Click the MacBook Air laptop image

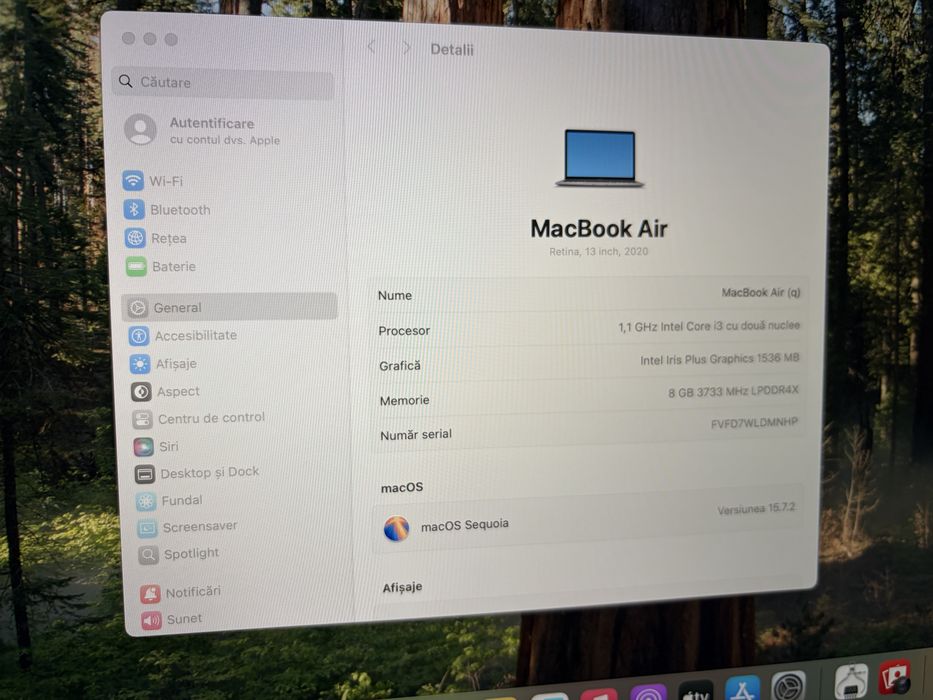[x=599, y=158]
